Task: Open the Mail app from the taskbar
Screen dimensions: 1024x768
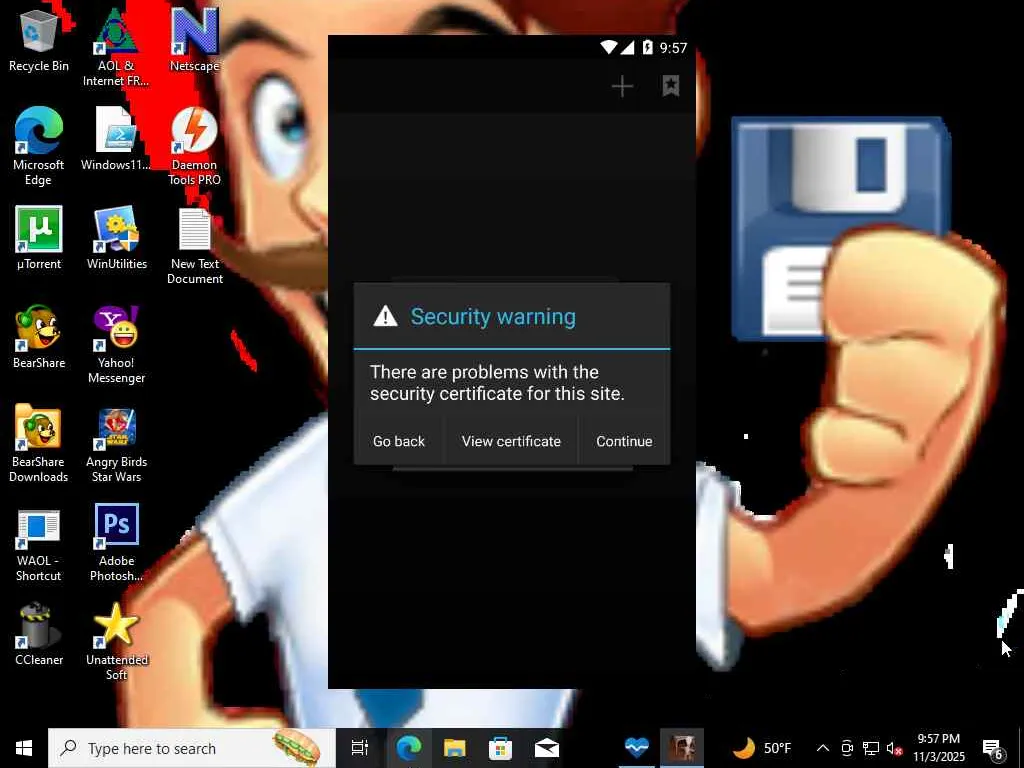Action: point(547,748)
